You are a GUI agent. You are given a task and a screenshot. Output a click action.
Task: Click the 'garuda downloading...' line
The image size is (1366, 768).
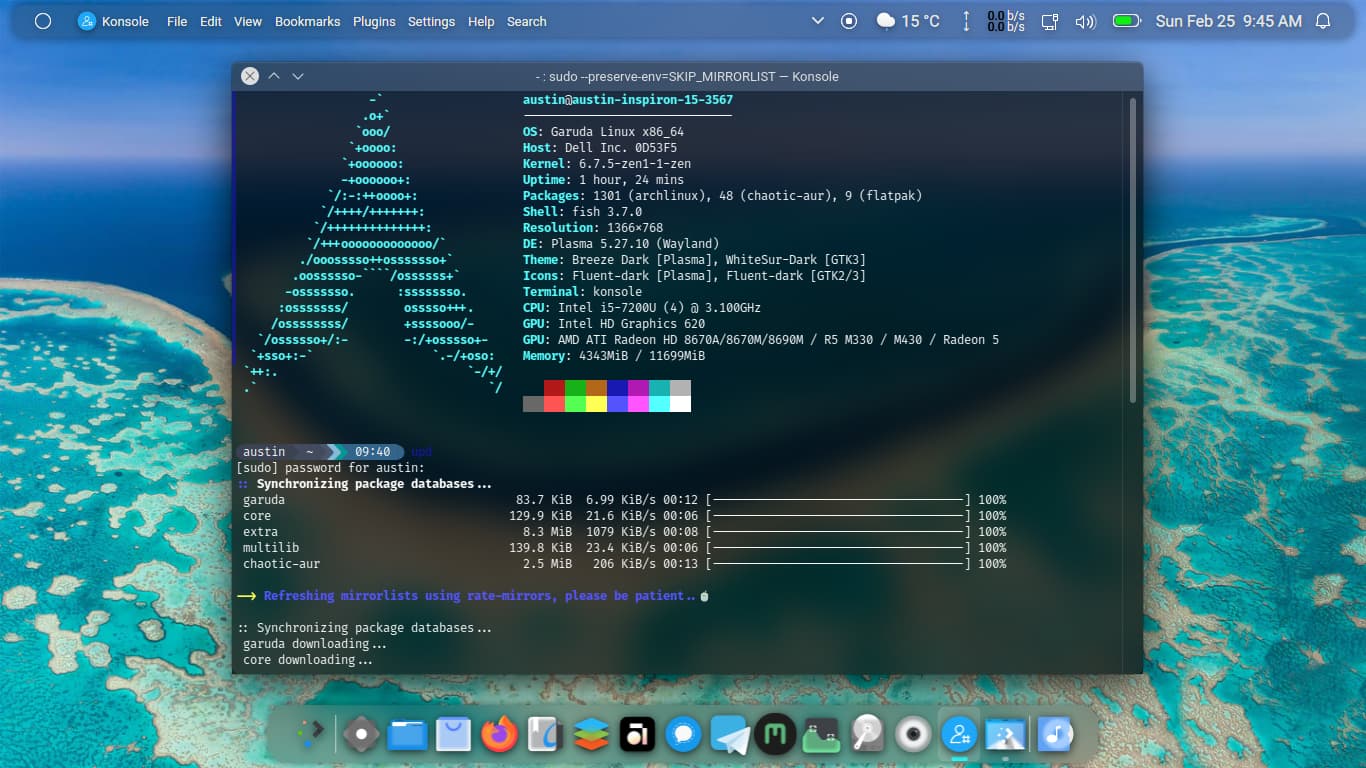pyautogui.click(x=315, y=644)
